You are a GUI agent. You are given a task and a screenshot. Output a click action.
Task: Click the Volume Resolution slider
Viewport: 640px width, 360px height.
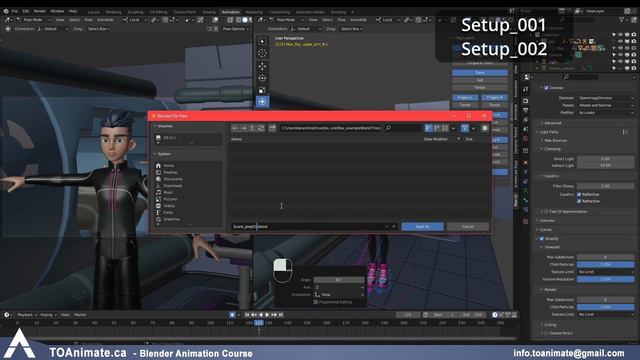[606, 279]
